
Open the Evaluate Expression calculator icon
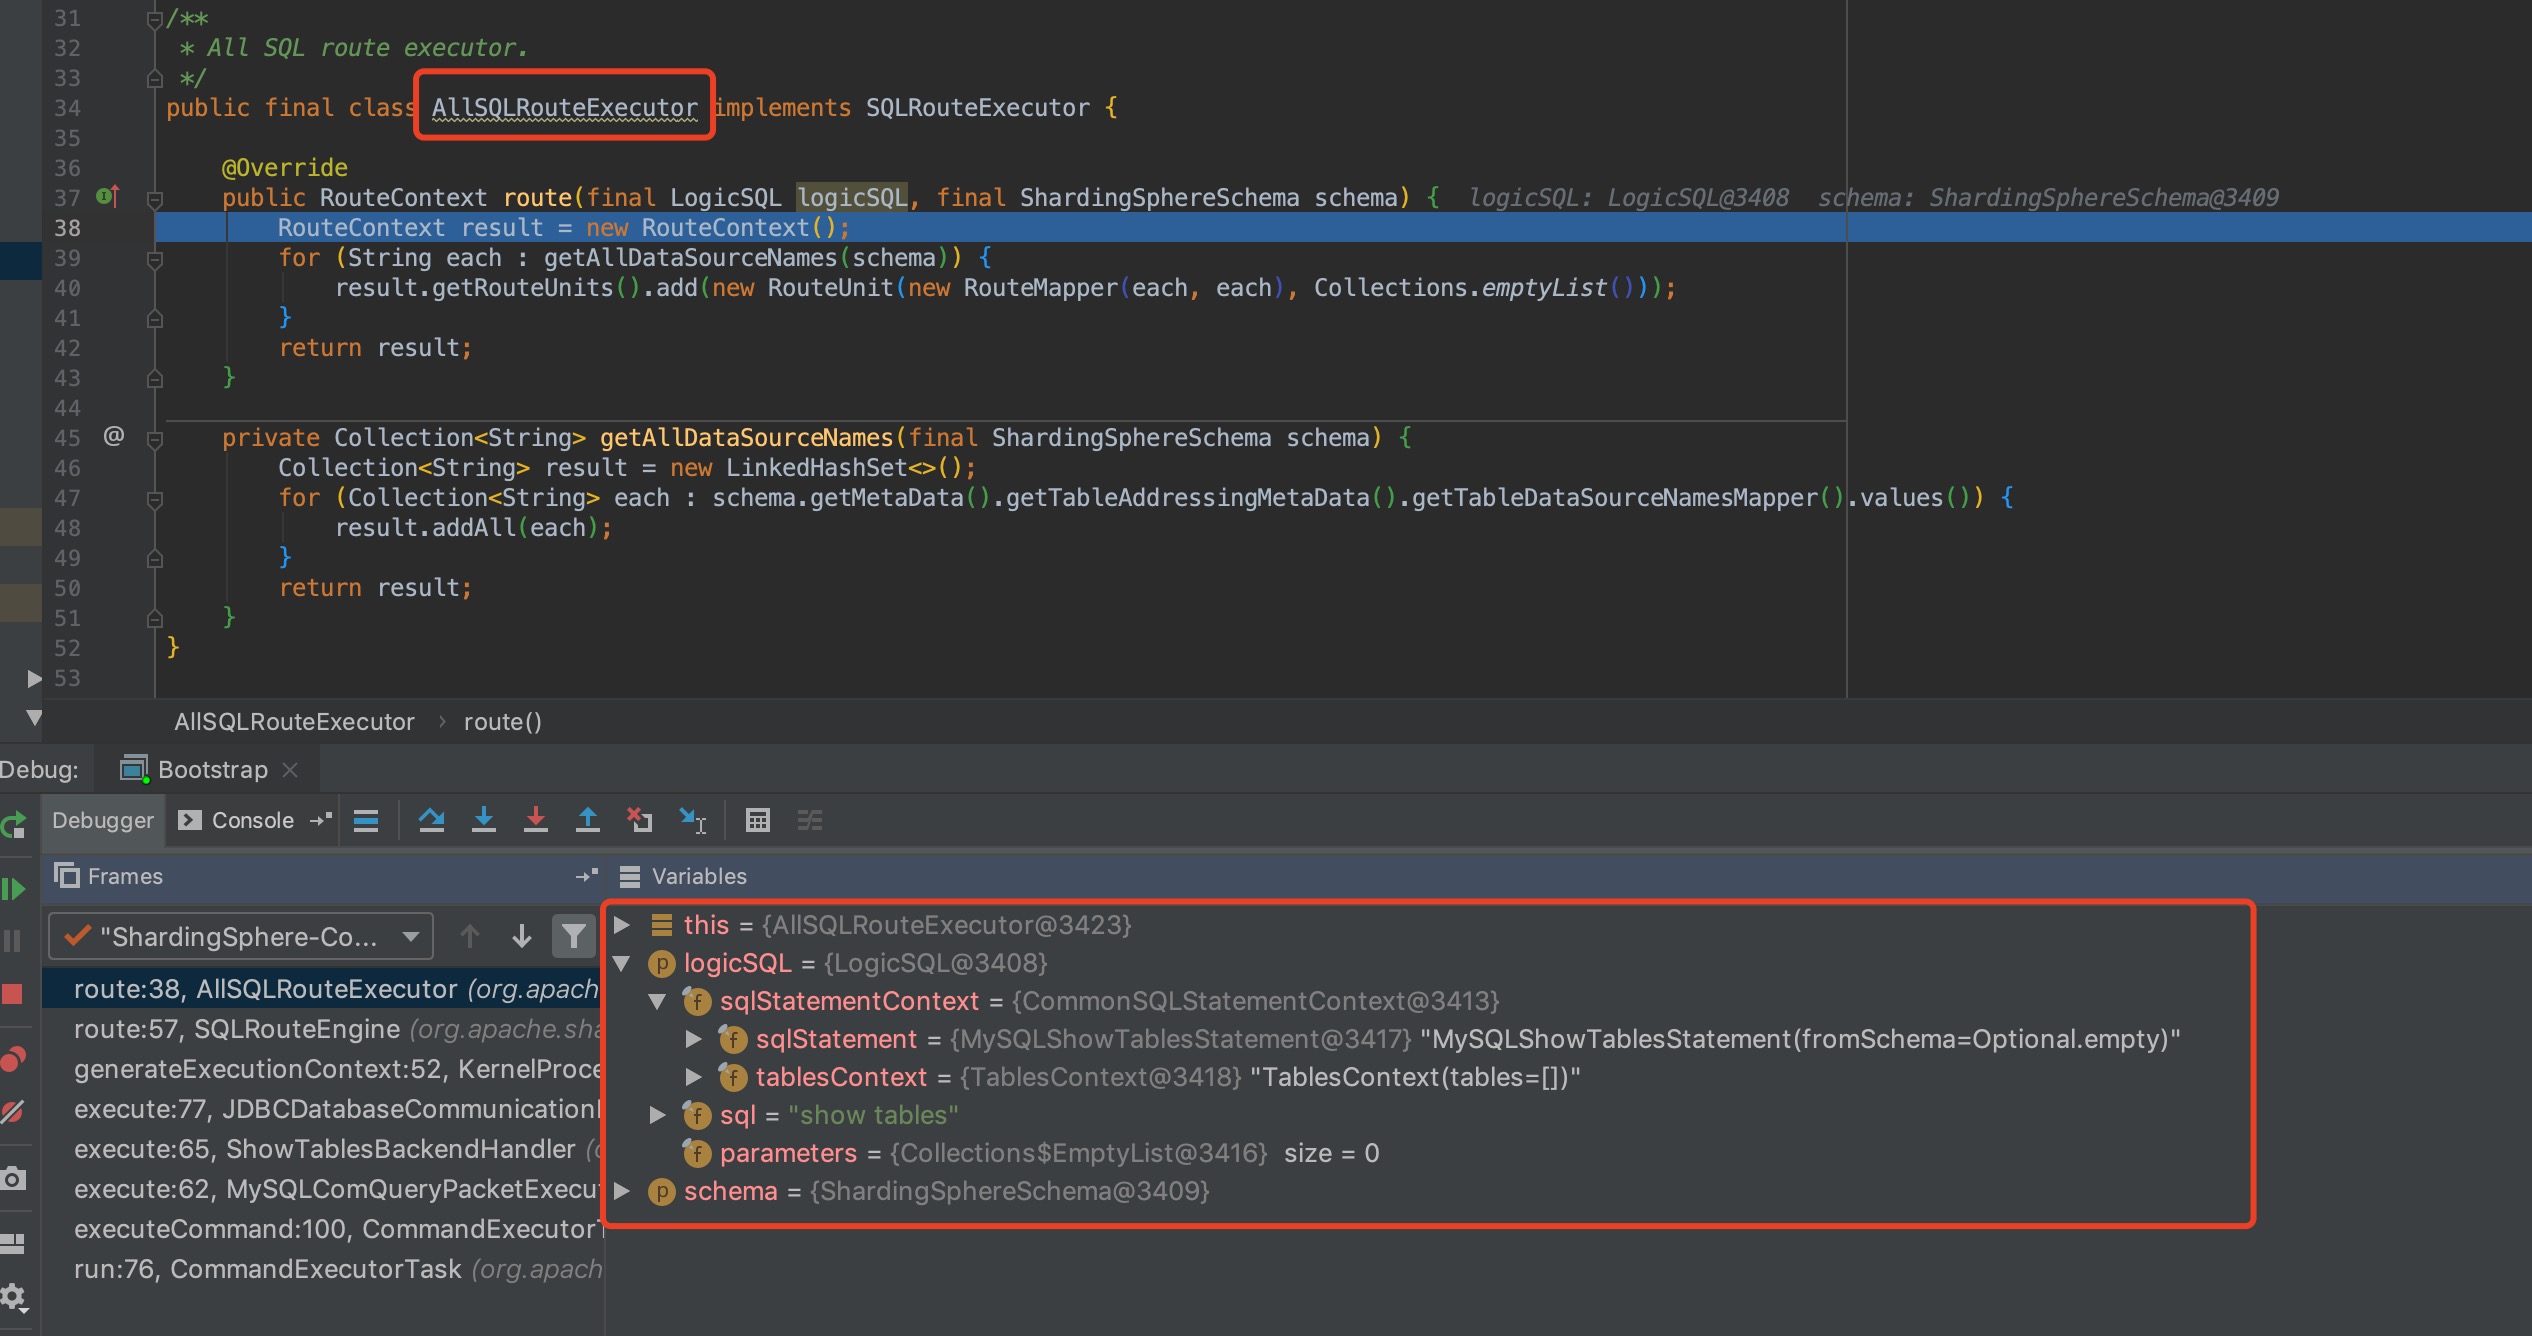[x=758, y=820]
